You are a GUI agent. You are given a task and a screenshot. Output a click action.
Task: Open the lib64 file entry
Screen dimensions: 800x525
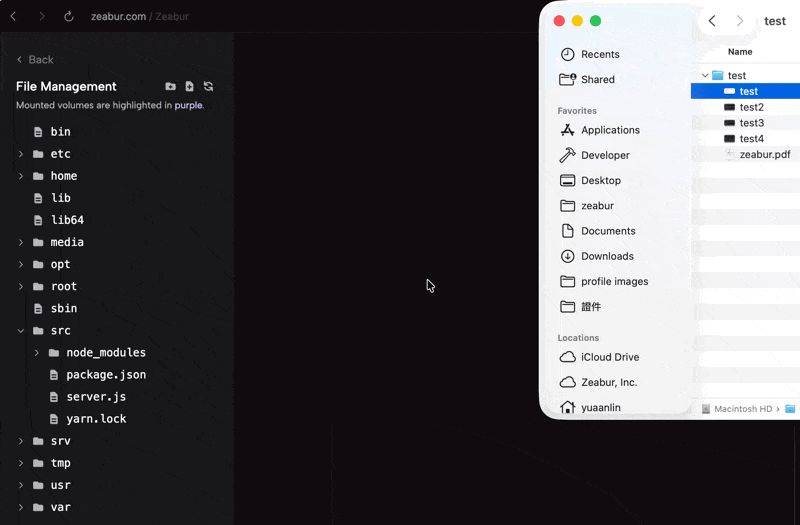(67, 220)
